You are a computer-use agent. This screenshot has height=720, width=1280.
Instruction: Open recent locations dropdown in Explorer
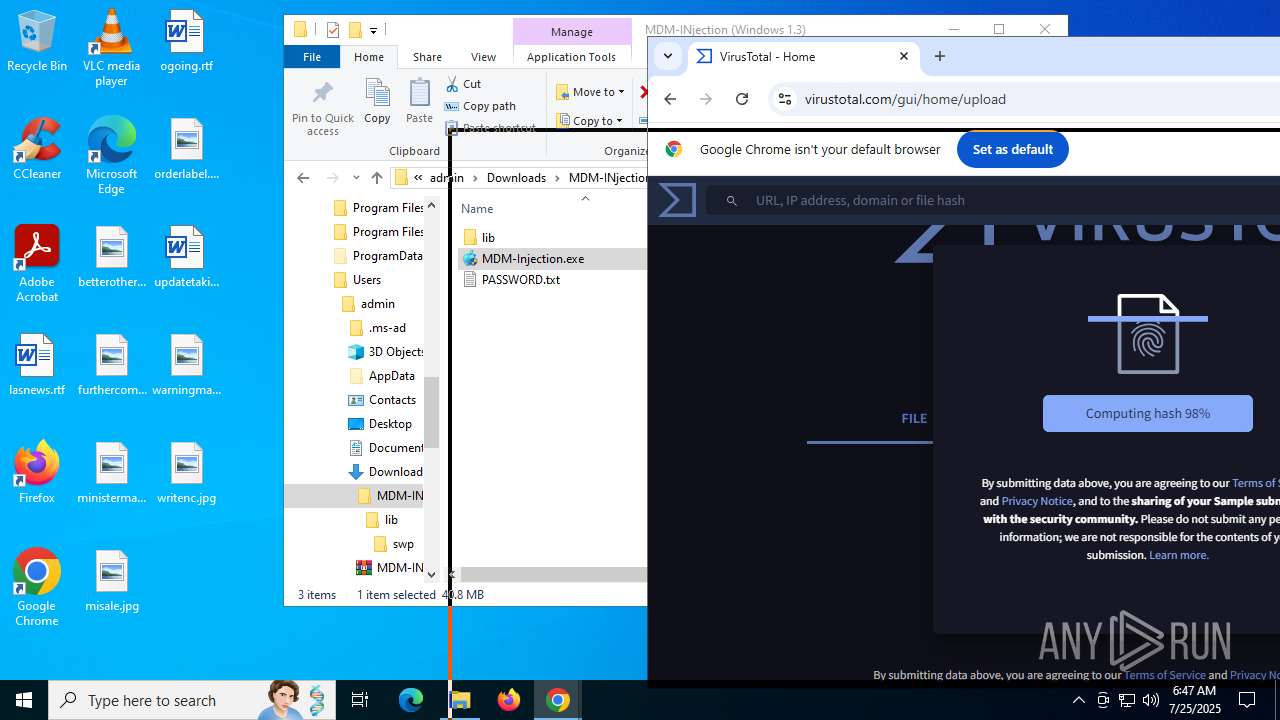pyautogui.click(x=356, y=178)
